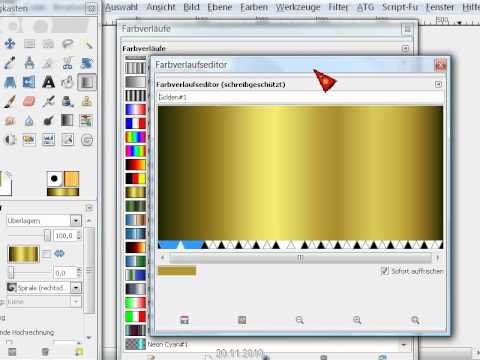Viewport: 480px width, 360px height.
Task: Select the blue-white-red flag gradient thumbnail
Action: [x=136, y=123]
